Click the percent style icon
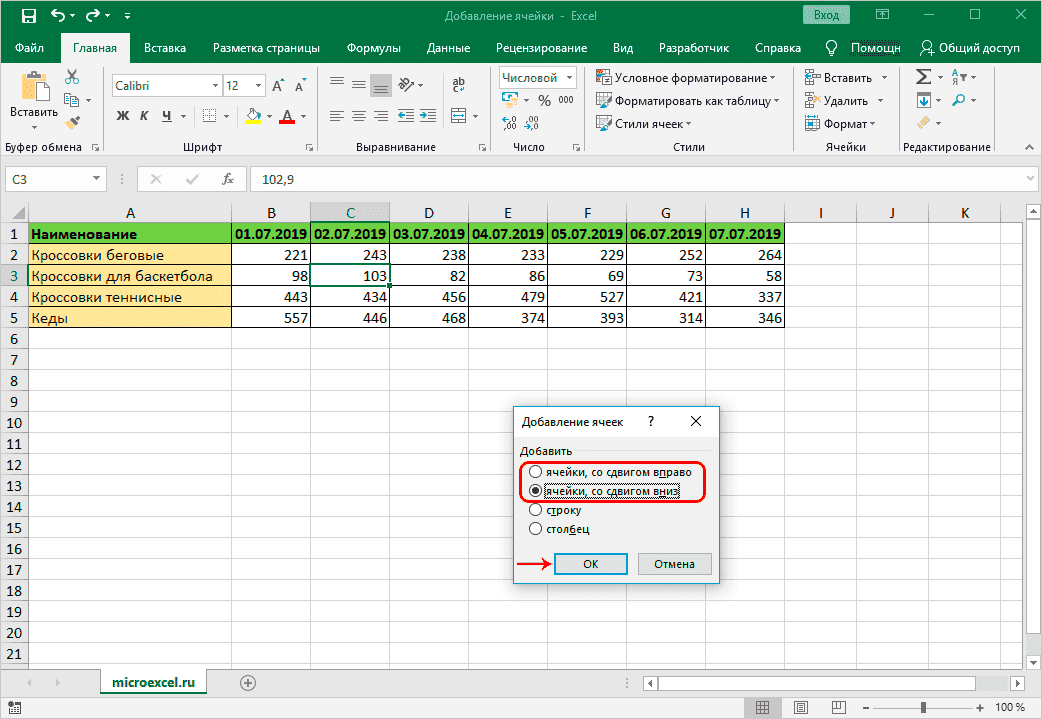 click(544, 100)
